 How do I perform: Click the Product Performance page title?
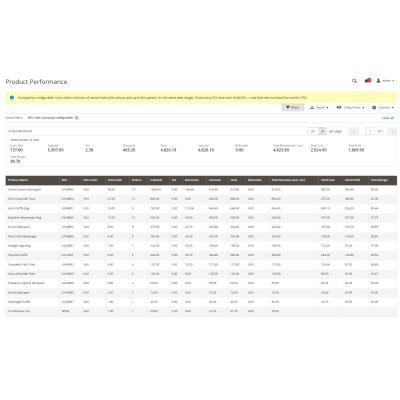36,82
